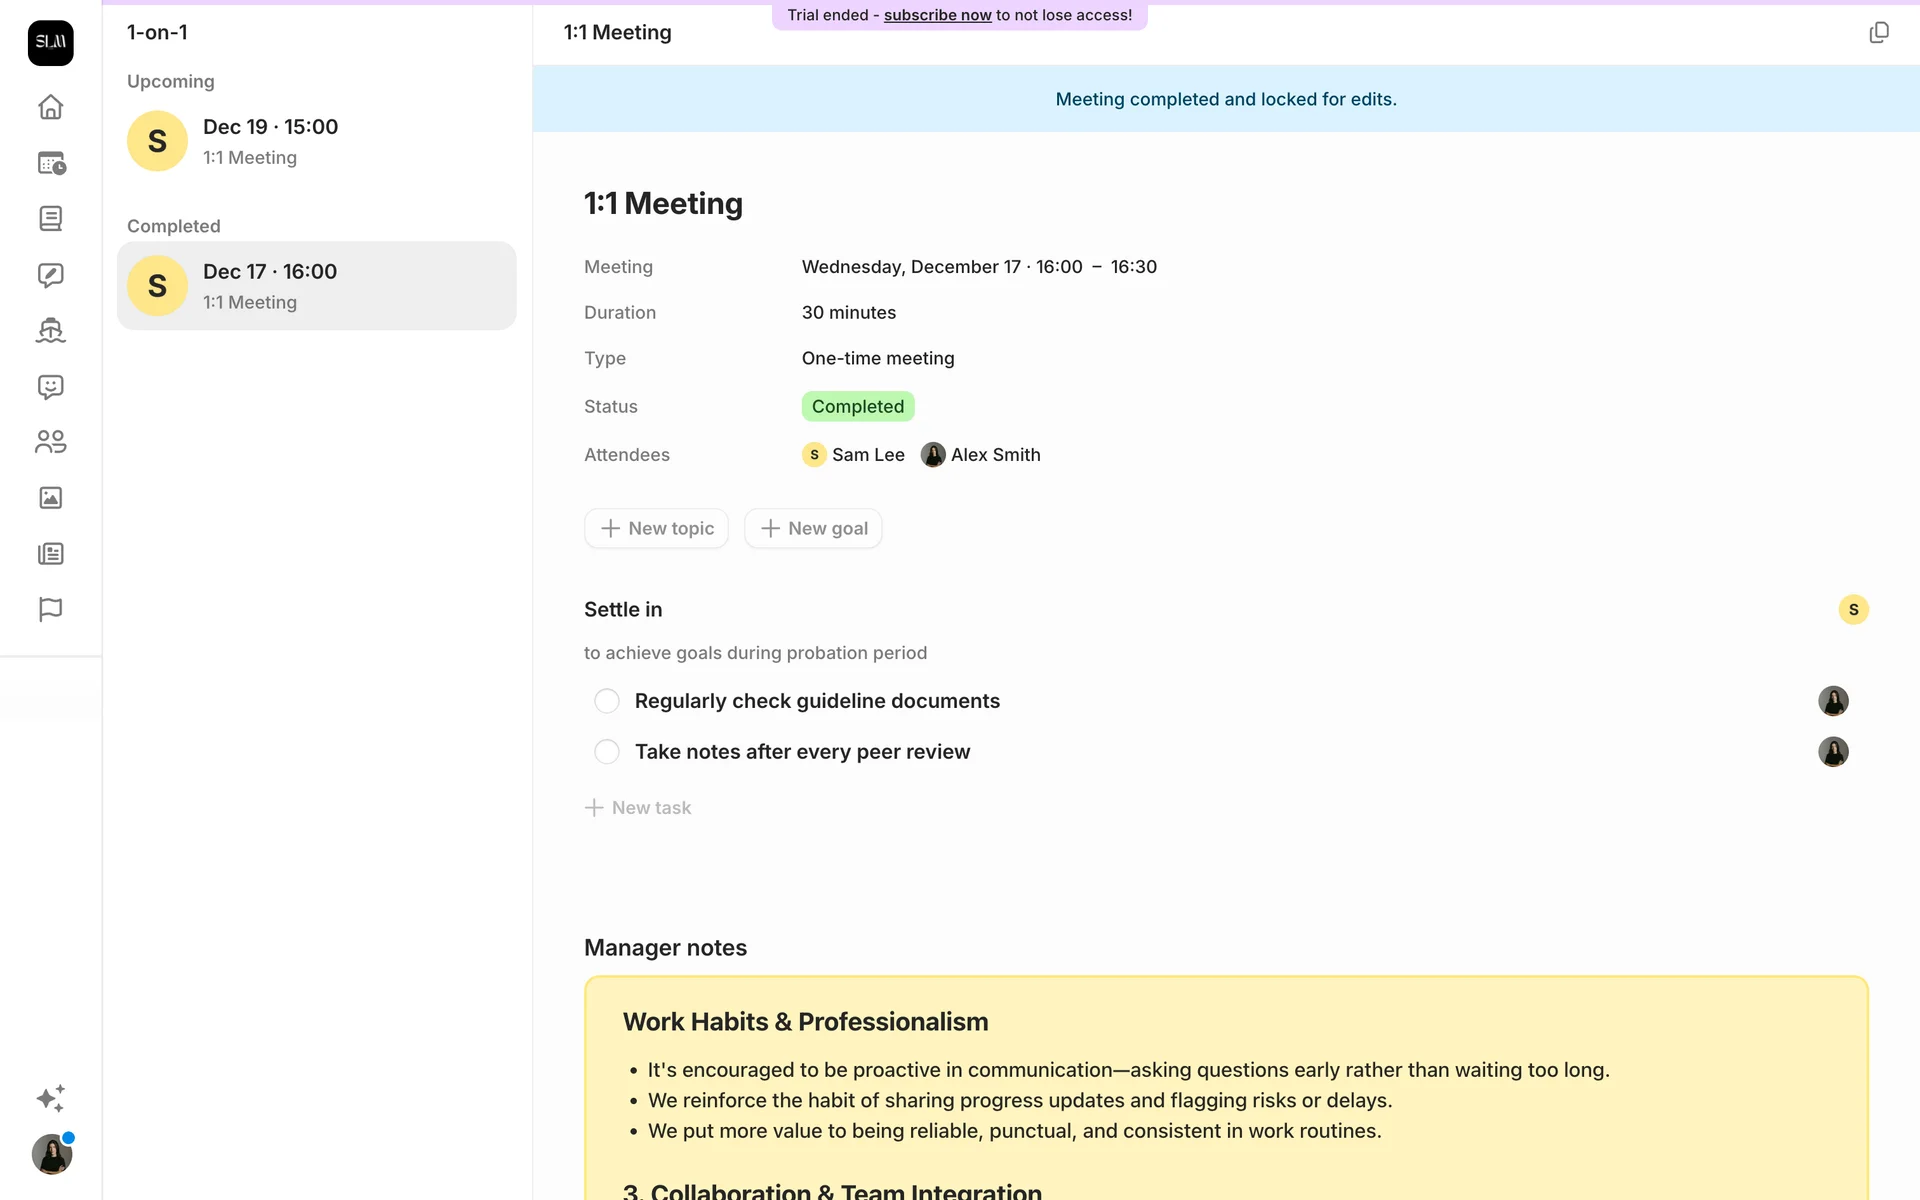Open user profile avatar at bottom left
Screen dimensions: 1920x1200
coord(51,1154)
